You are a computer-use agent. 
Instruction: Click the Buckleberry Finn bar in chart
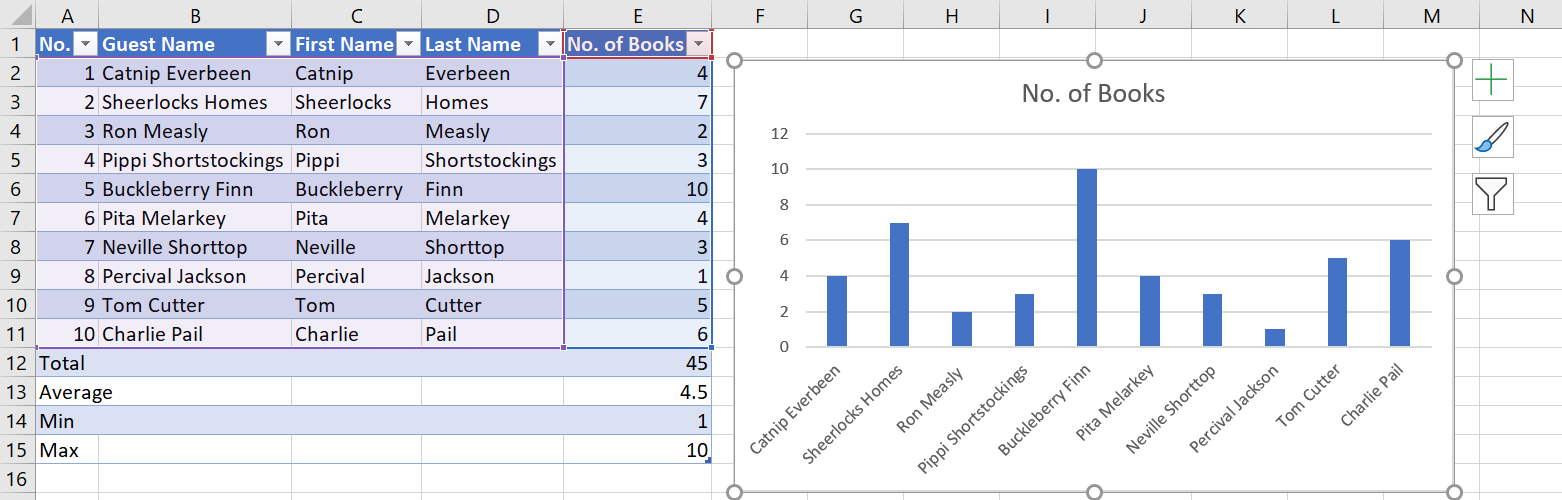tap(1087, 258)
